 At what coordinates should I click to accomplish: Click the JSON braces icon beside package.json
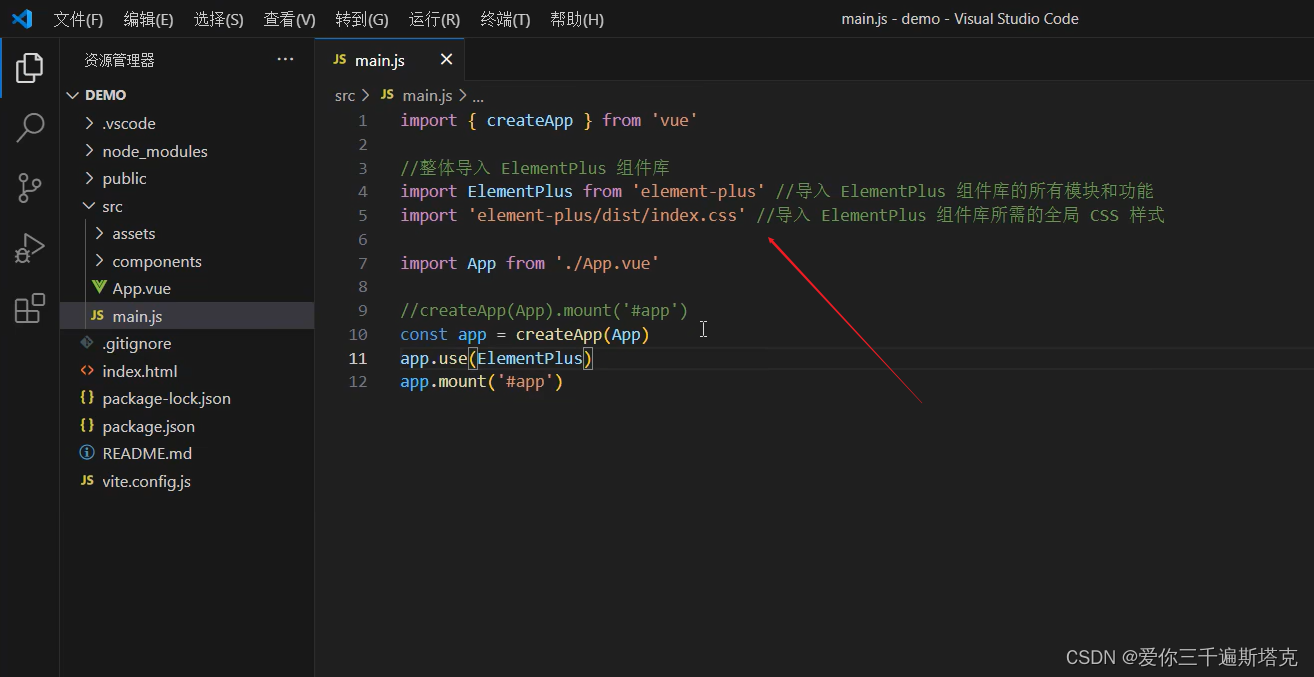pos(87,426)
